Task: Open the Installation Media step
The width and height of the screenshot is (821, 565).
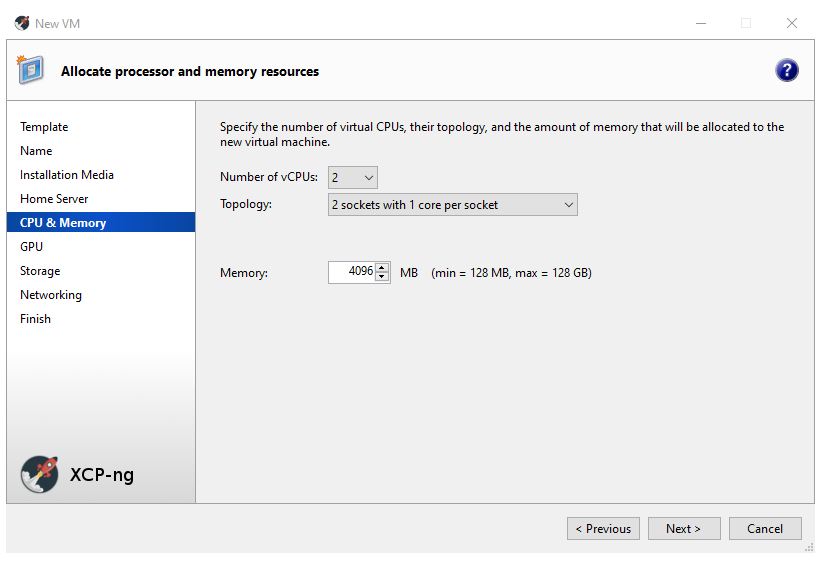Action: coord(67,175)
